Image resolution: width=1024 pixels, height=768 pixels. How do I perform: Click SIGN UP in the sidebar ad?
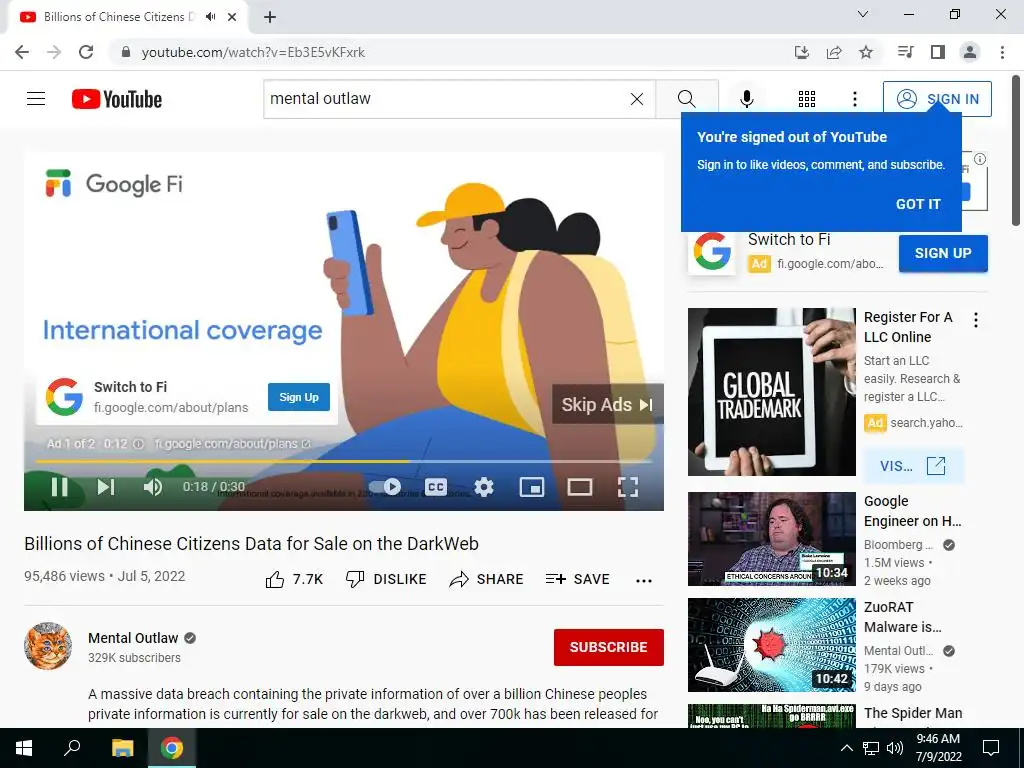click(x=943, y=253)
